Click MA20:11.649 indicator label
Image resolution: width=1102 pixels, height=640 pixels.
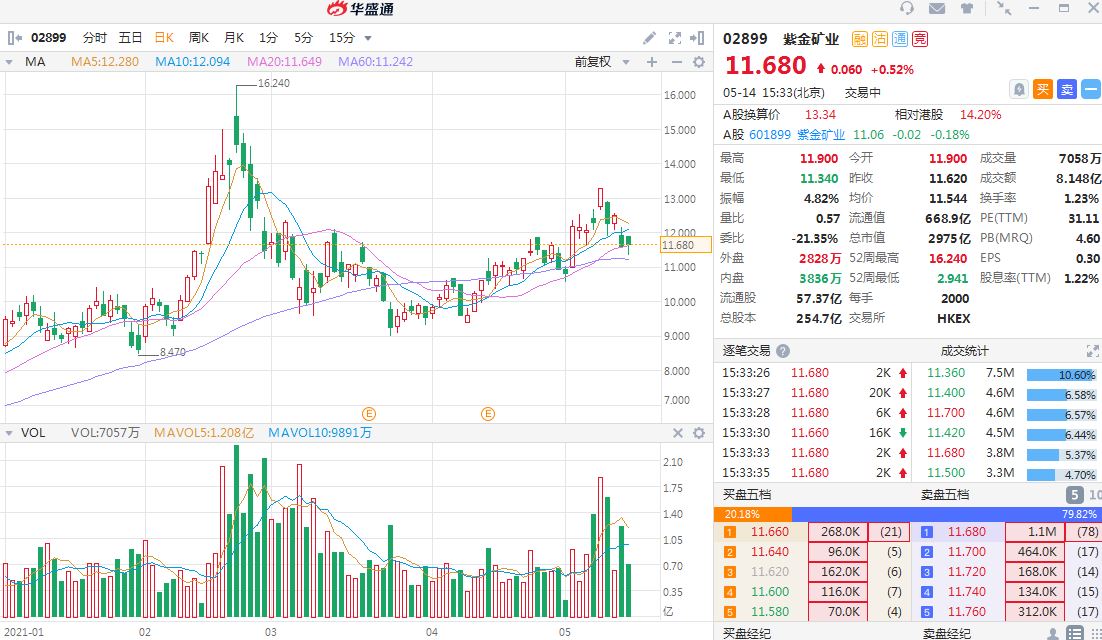(284, 62)
